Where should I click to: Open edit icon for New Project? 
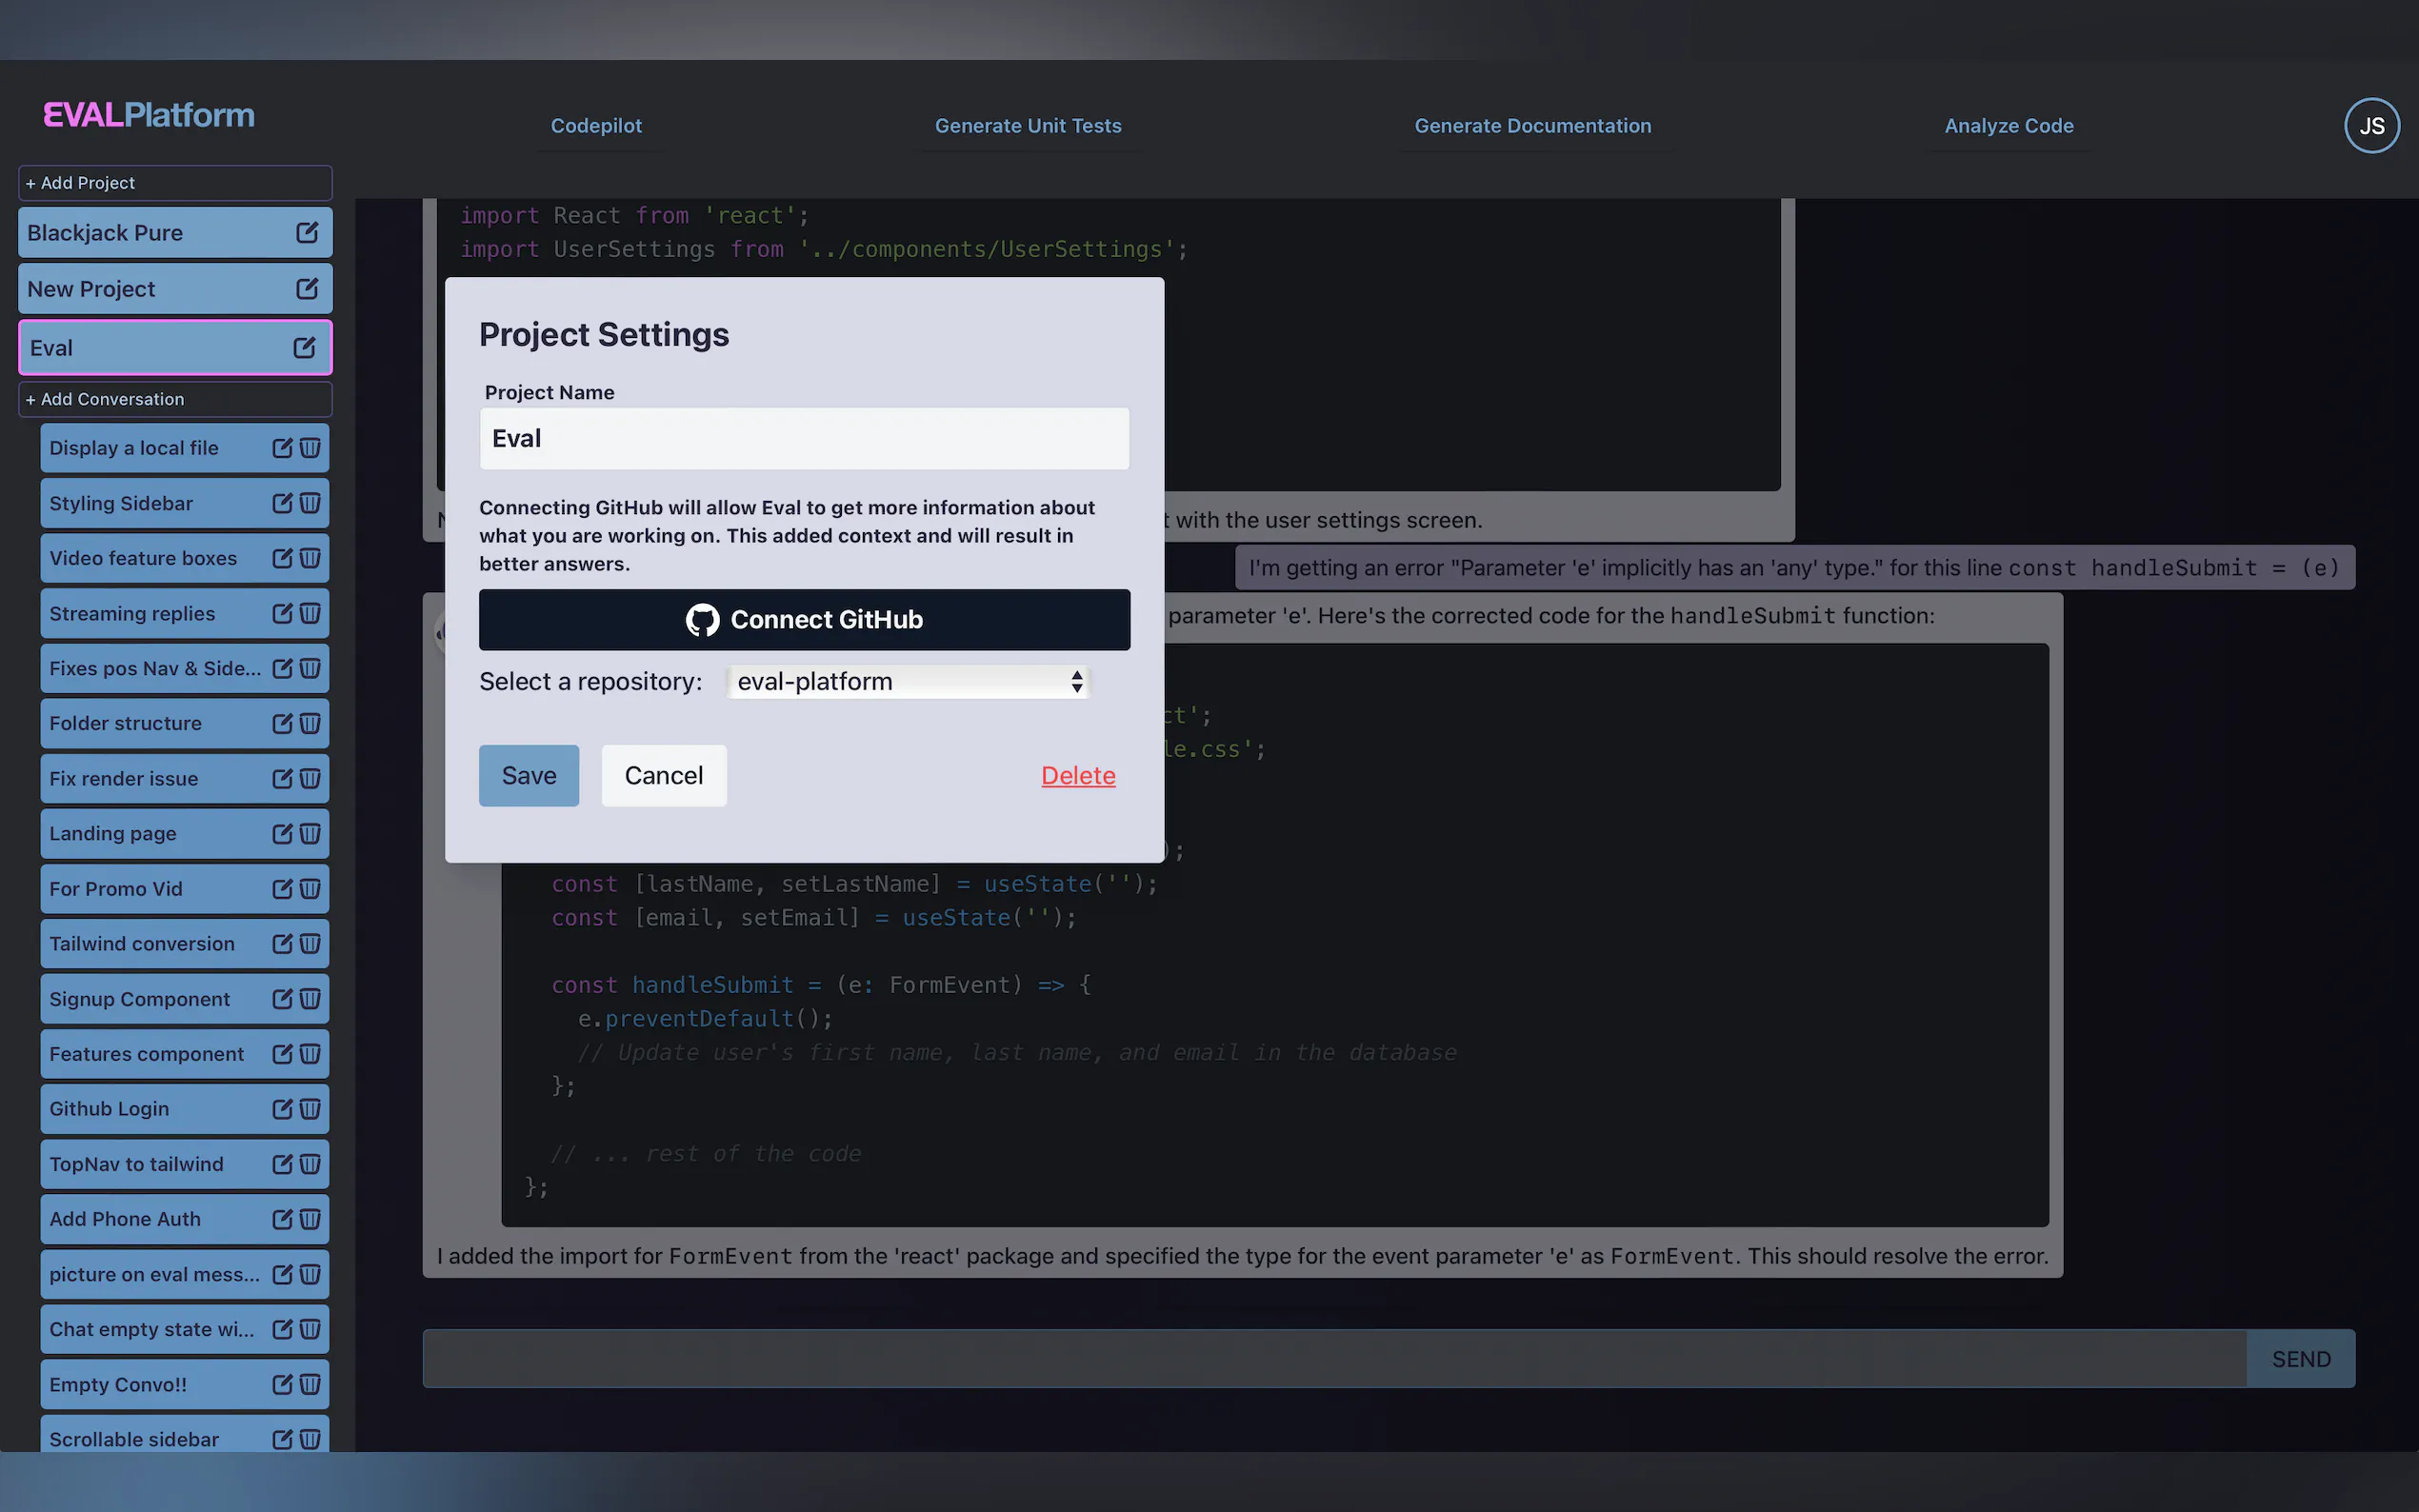pos(307,288)
